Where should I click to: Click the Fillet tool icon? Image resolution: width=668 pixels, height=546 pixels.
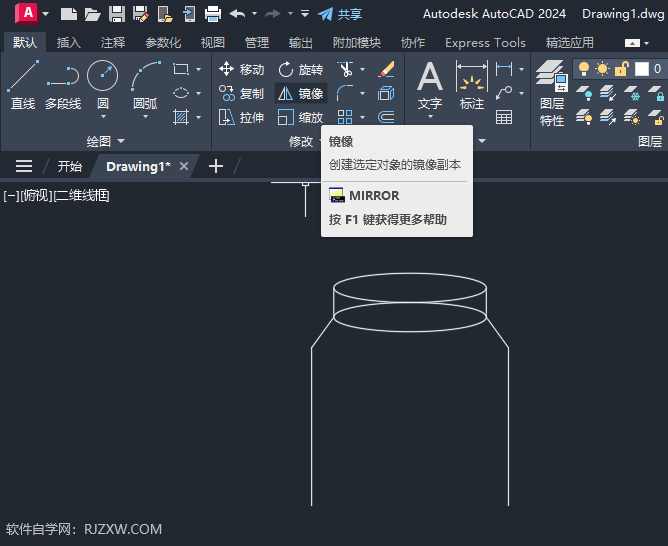point(345,93)
